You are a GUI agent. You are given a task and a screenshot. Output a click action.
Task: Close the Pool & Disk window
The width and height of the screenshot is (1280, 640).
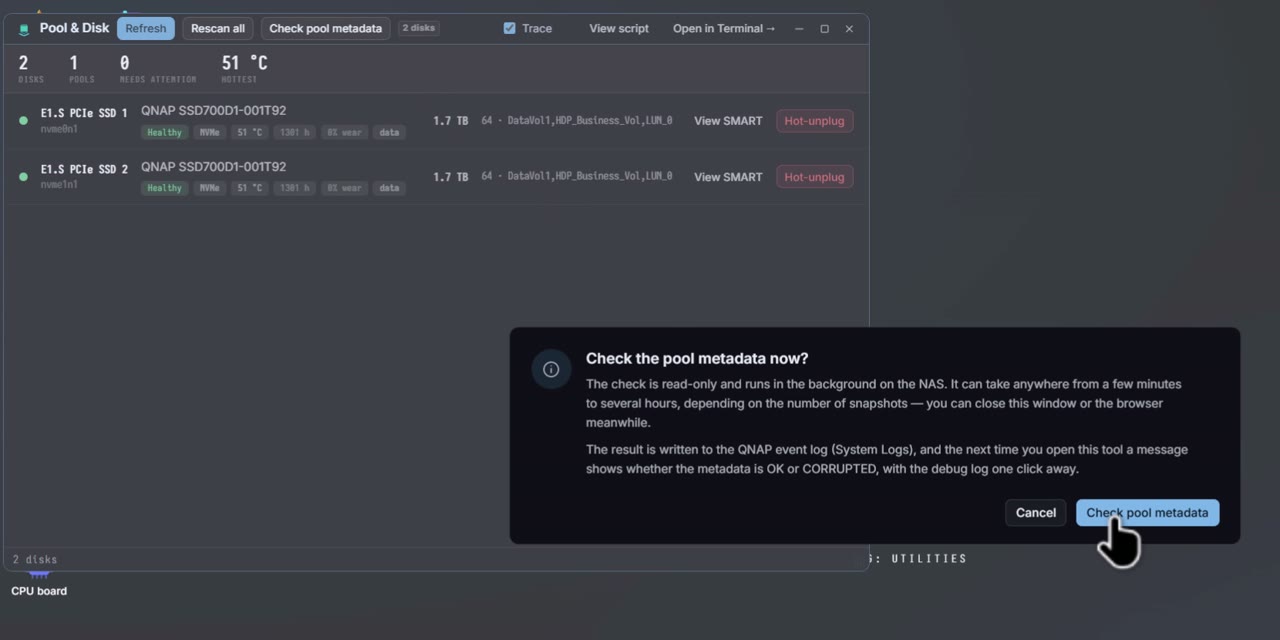click(849, 29)
